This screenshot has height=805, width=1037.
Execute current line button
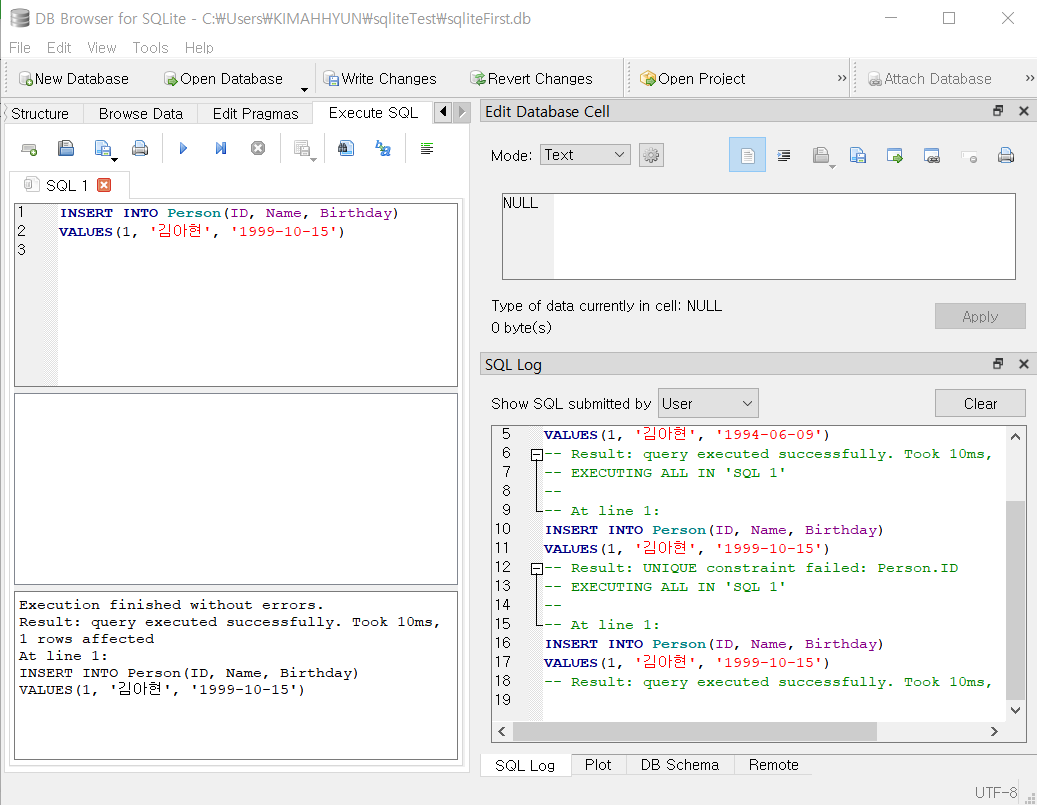(221, 149)
